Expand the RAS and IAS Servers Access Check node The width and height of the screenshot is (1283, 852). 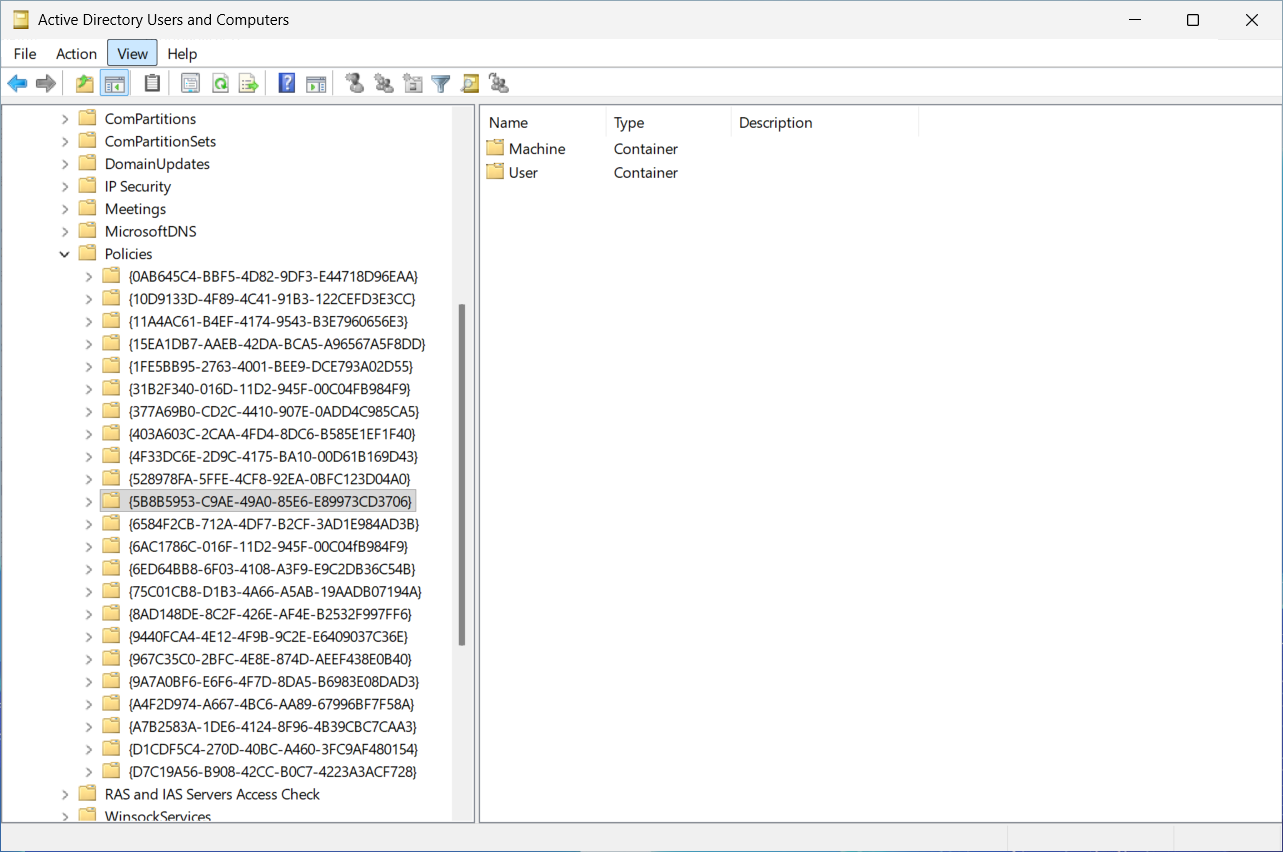coord(65,794)
